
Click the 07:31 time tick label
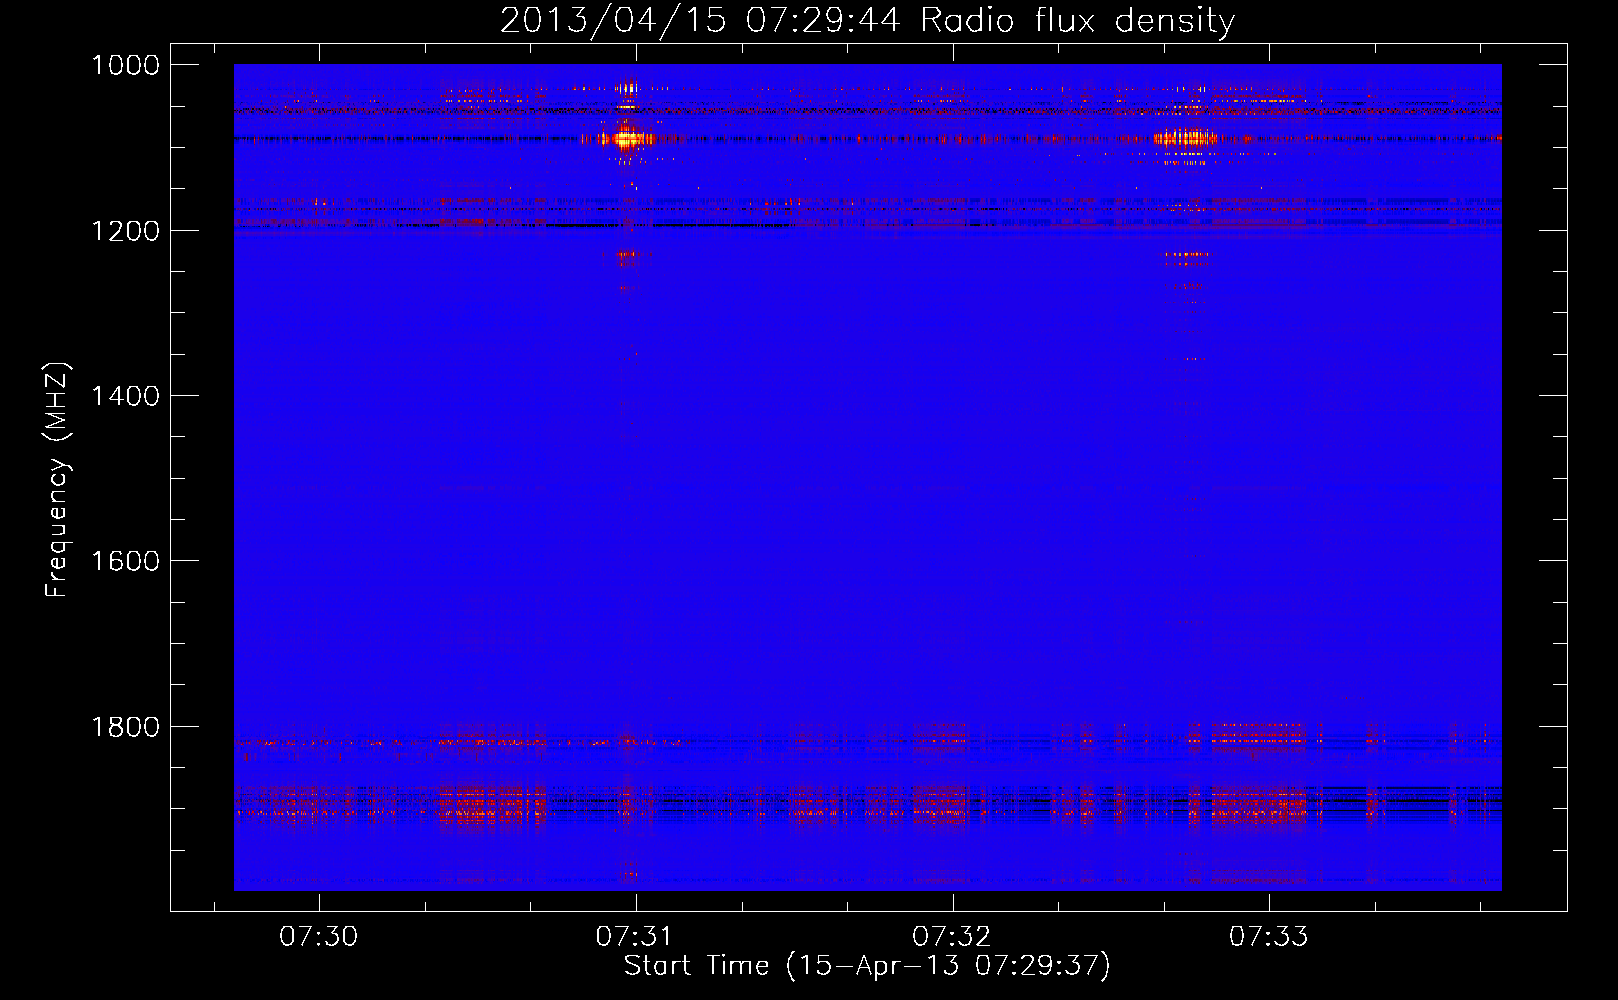click(635, 937)
